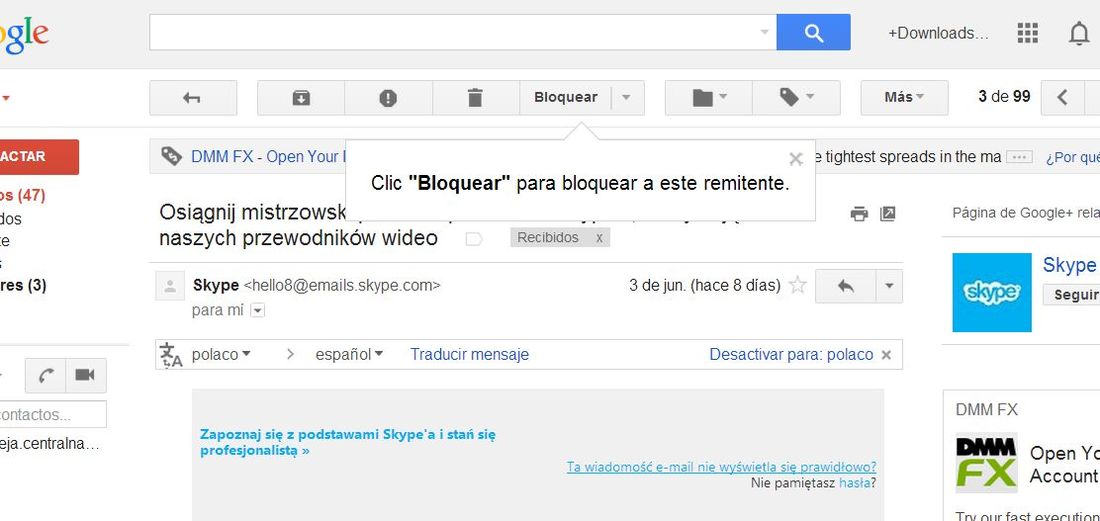Click the DMM FX logo

click(986, 461)
